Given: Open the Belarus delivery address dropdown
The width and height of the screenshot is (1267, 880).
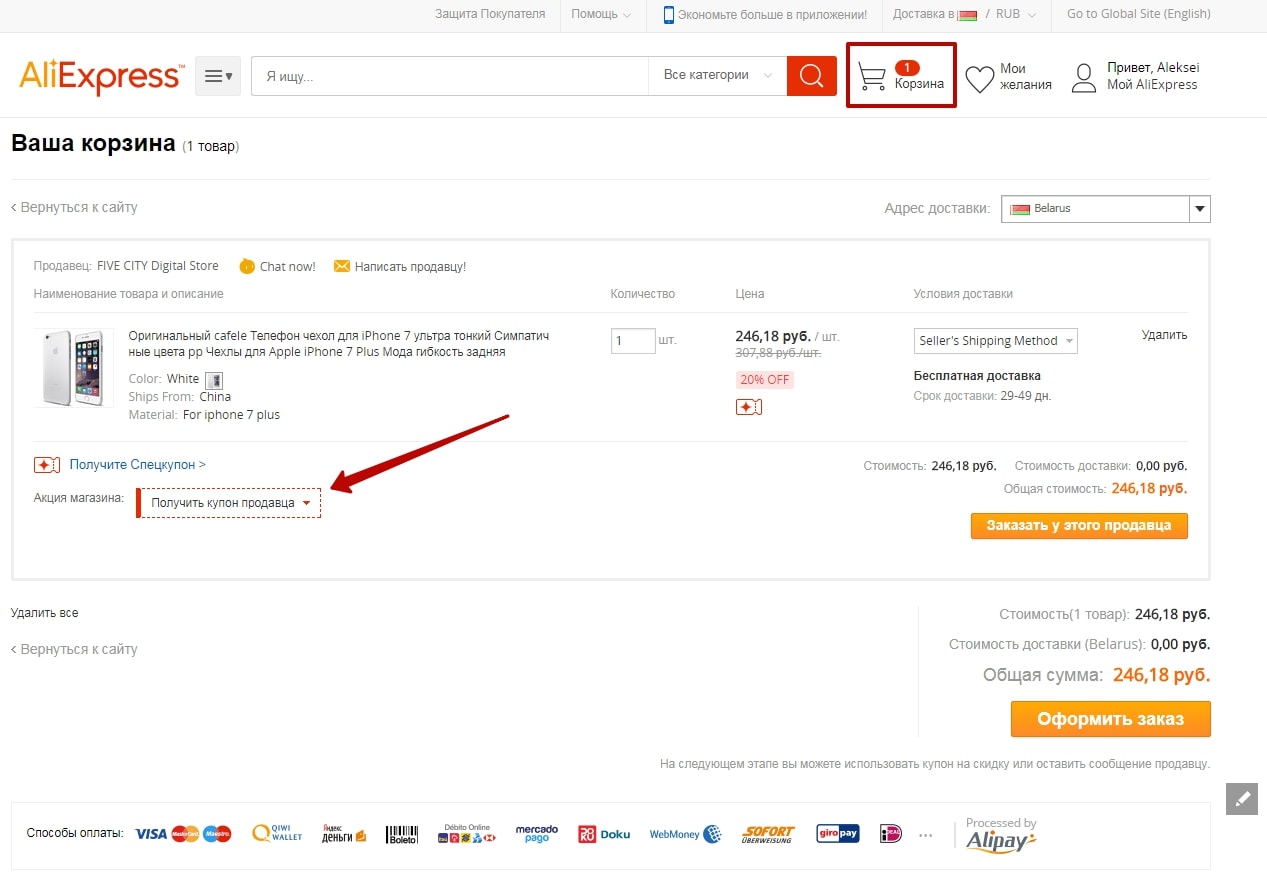Looking at the screenshot, I should (1106, 209).
